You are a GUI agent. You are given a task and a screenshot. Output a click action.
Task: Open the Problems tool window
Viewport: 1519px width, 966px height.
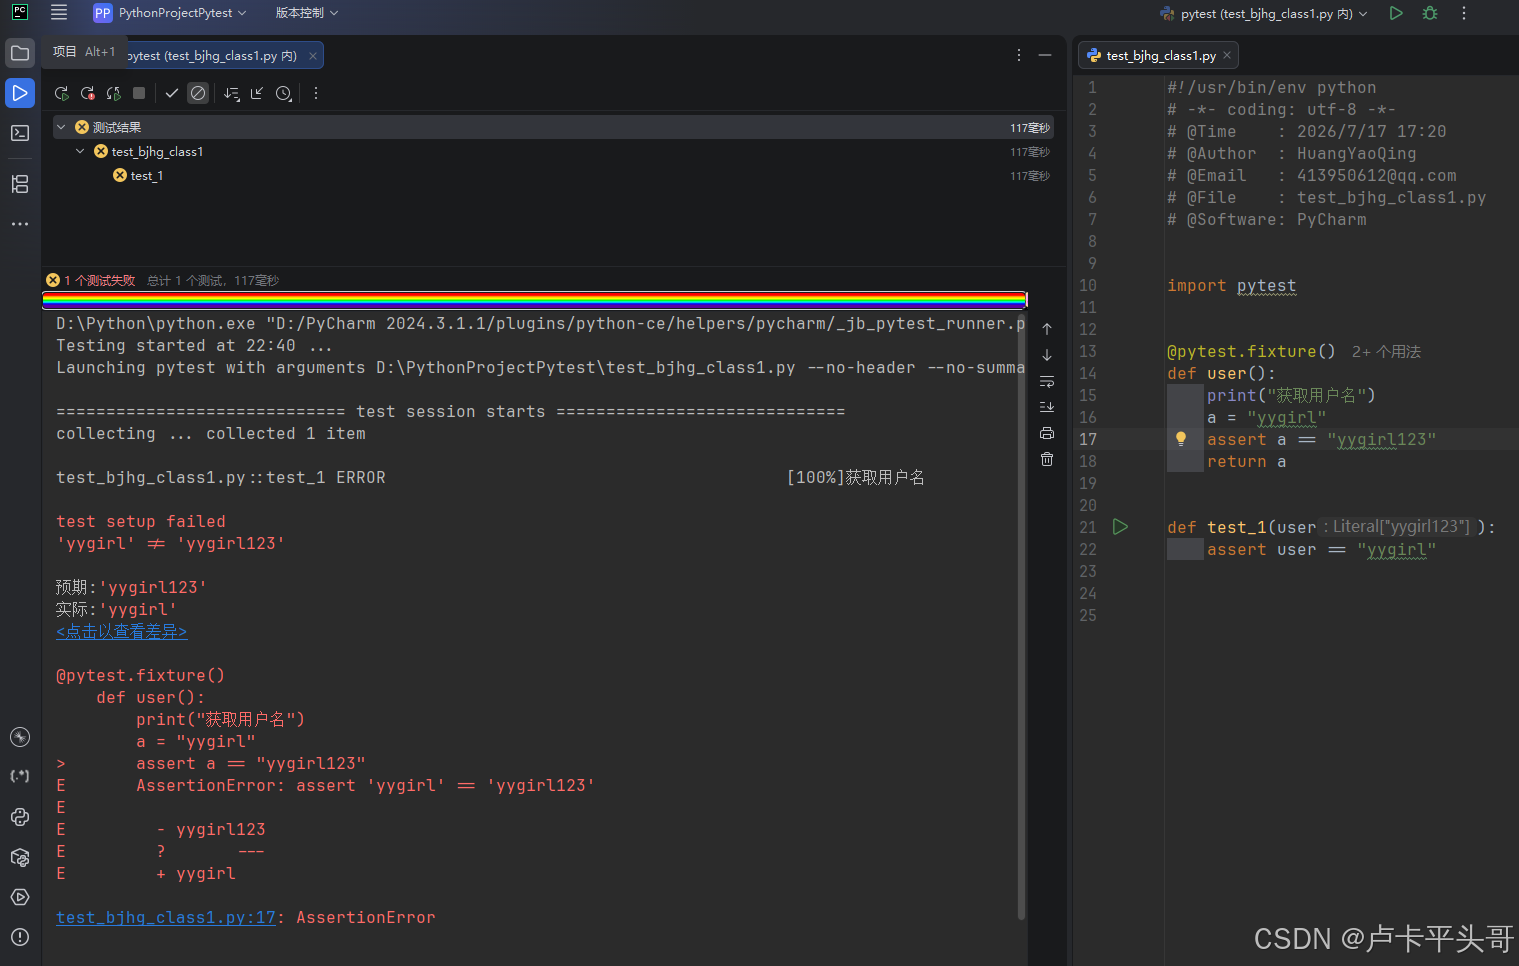point(20,937)
